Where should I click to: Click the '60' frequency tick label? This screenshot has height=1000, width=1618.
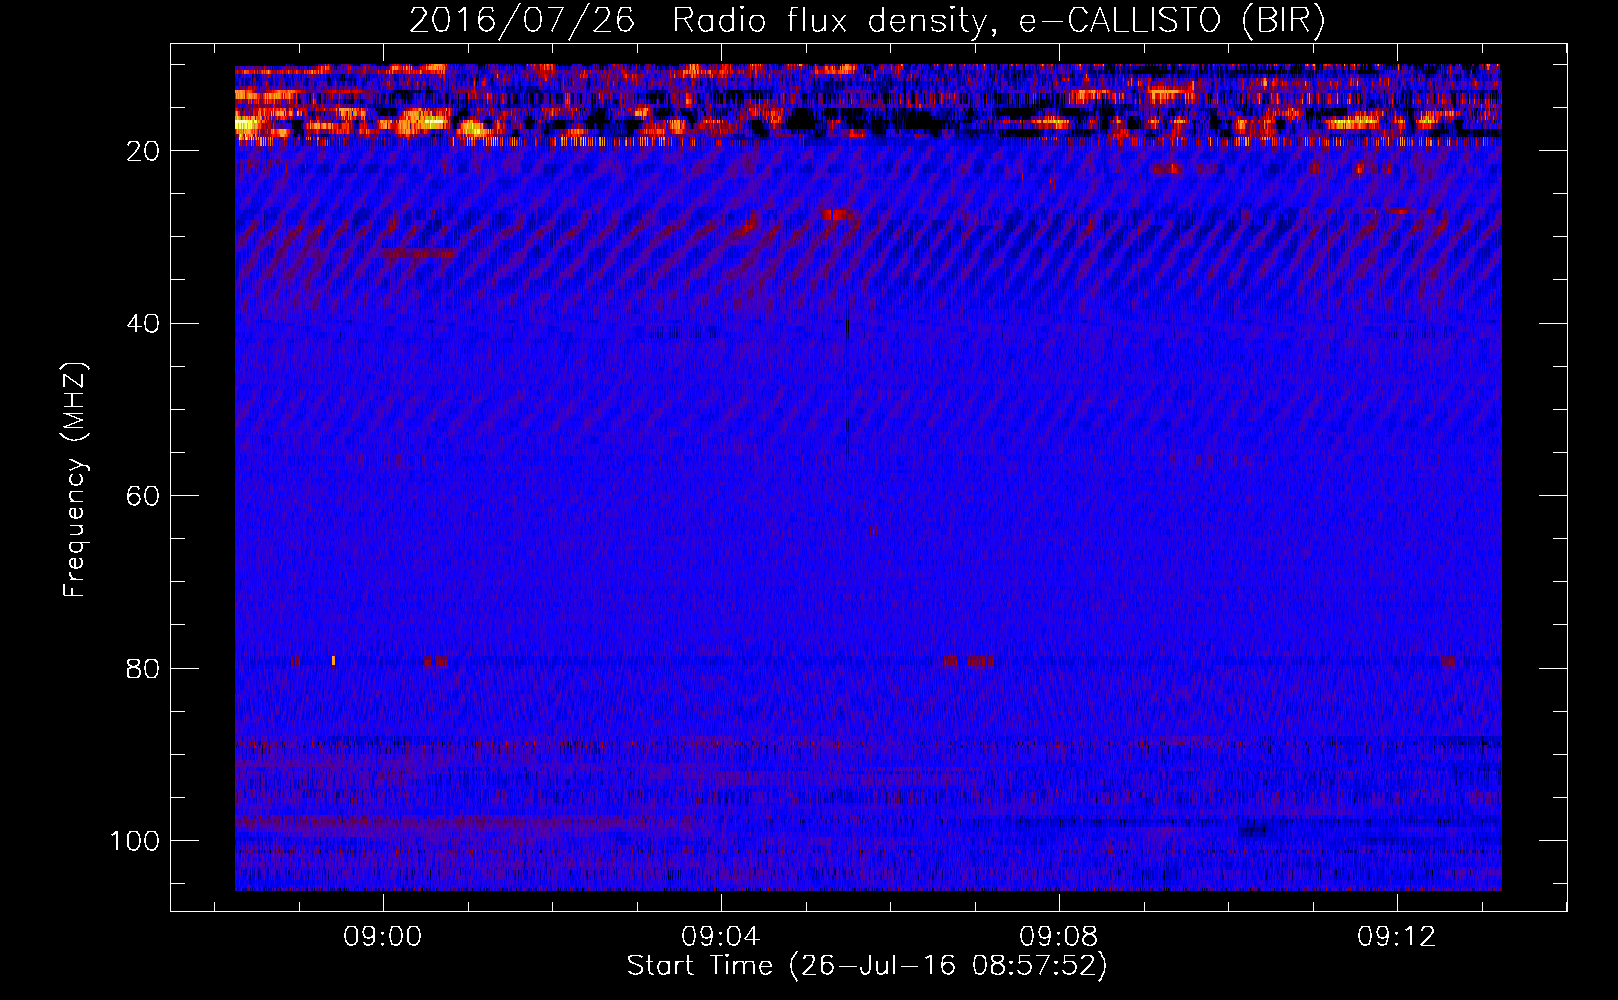tap(144, 496)
